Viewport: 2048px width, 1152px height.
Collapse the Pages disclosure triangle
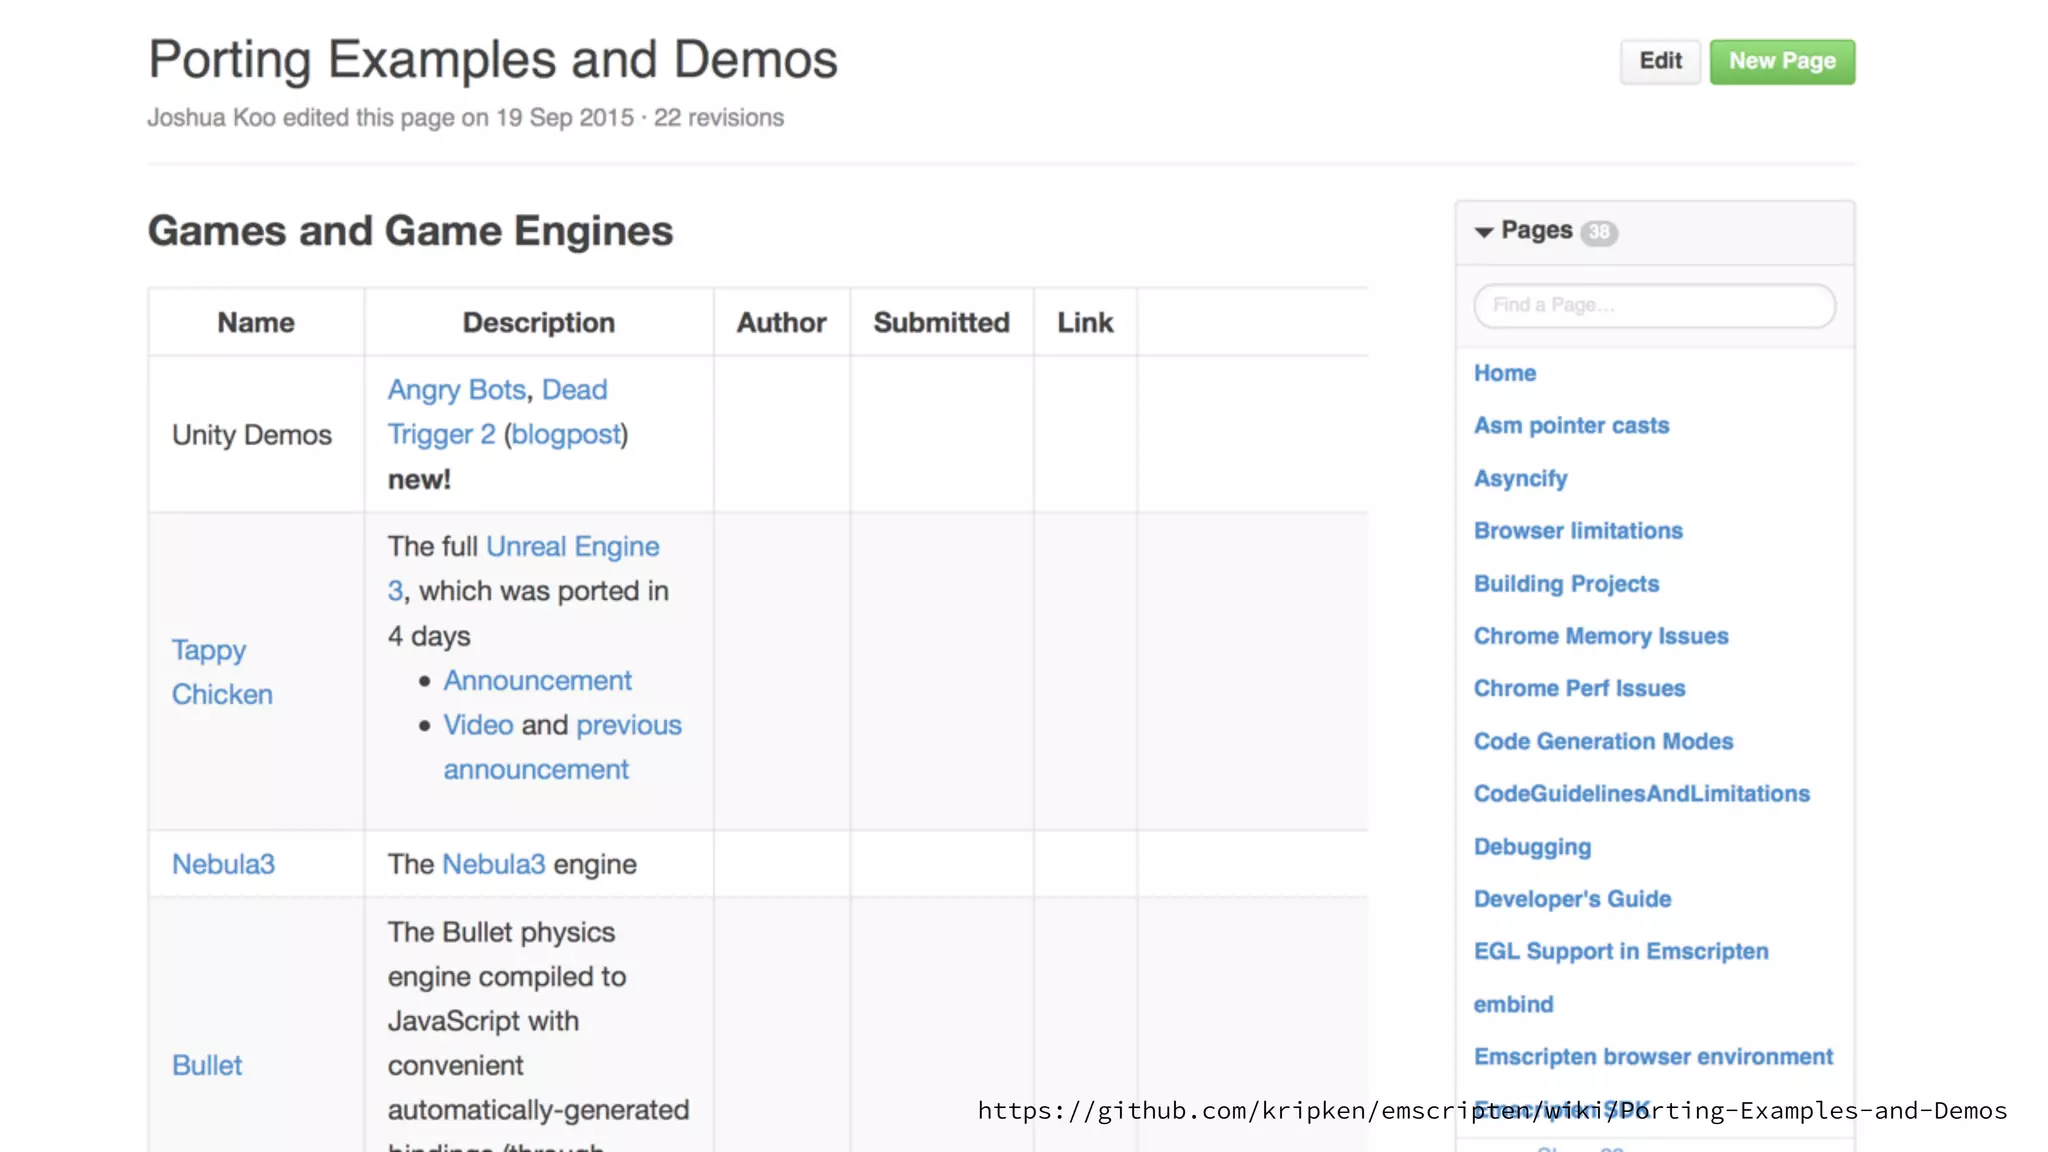coord(1484,232)
